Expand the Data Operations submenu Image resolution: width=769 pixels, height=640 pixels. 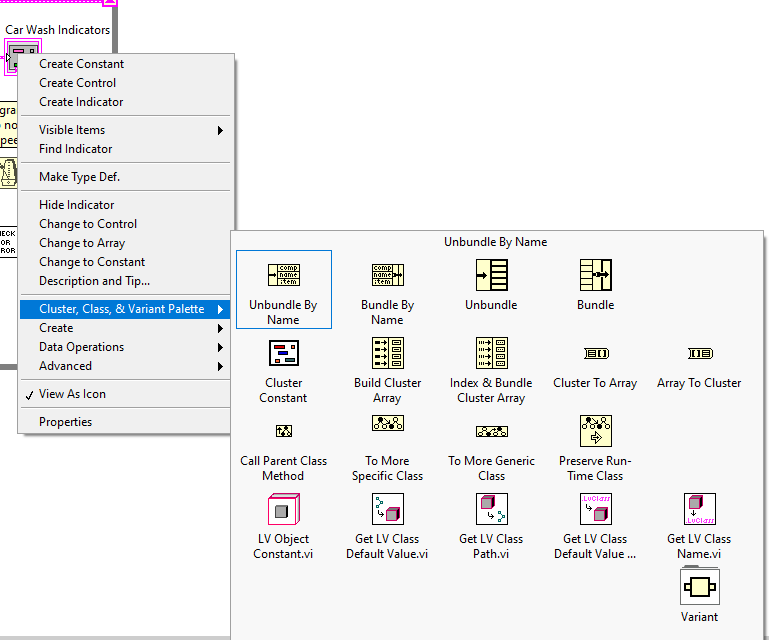(126, 347)
